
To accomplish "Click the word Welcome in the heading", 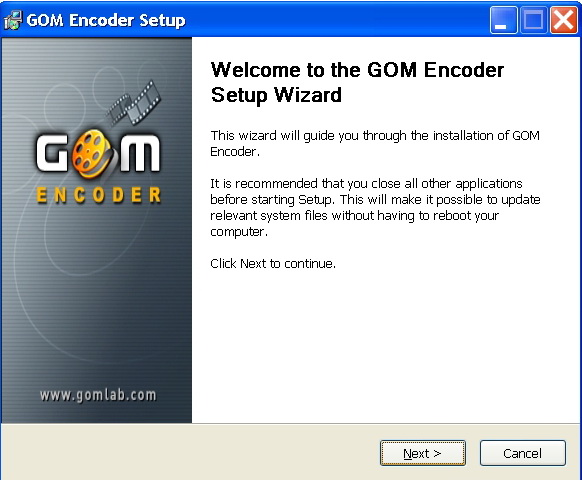I will click(255, 70).
